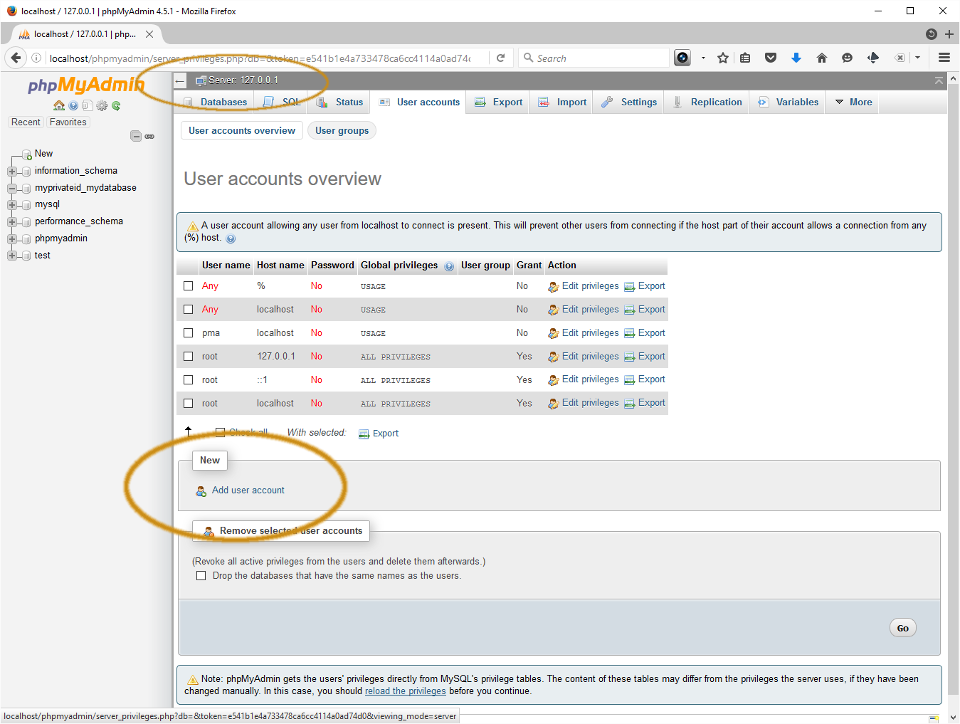Click site info icon in address bar

click(x=37, y=58)
